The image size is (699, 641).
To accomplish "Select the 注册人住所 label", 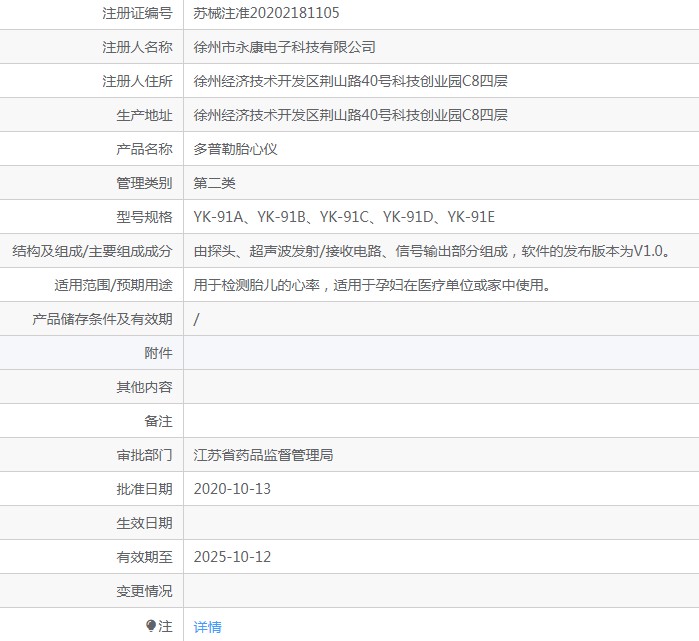I will pyautogui.click(x=137, y=81).
